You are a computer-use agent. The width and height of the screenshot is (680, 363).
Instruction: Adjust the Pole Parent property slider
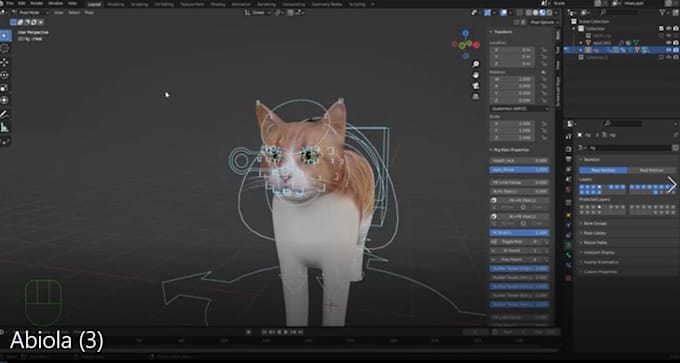[520, 260]
